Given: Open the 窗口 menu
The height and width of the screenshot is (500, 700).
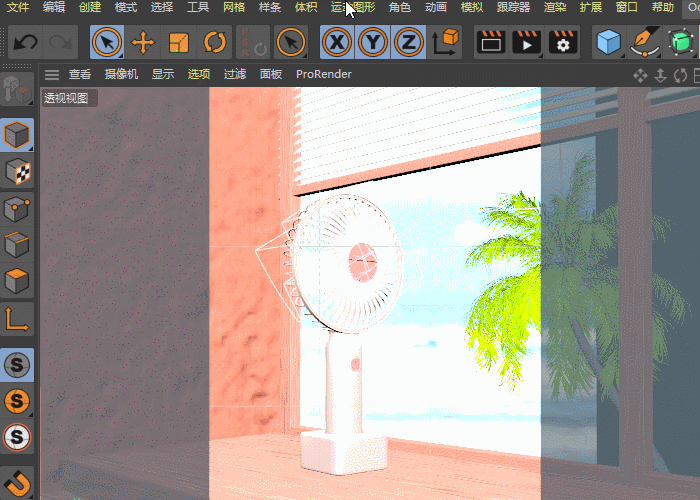Looking at the screenshot, I should [627, 7].
